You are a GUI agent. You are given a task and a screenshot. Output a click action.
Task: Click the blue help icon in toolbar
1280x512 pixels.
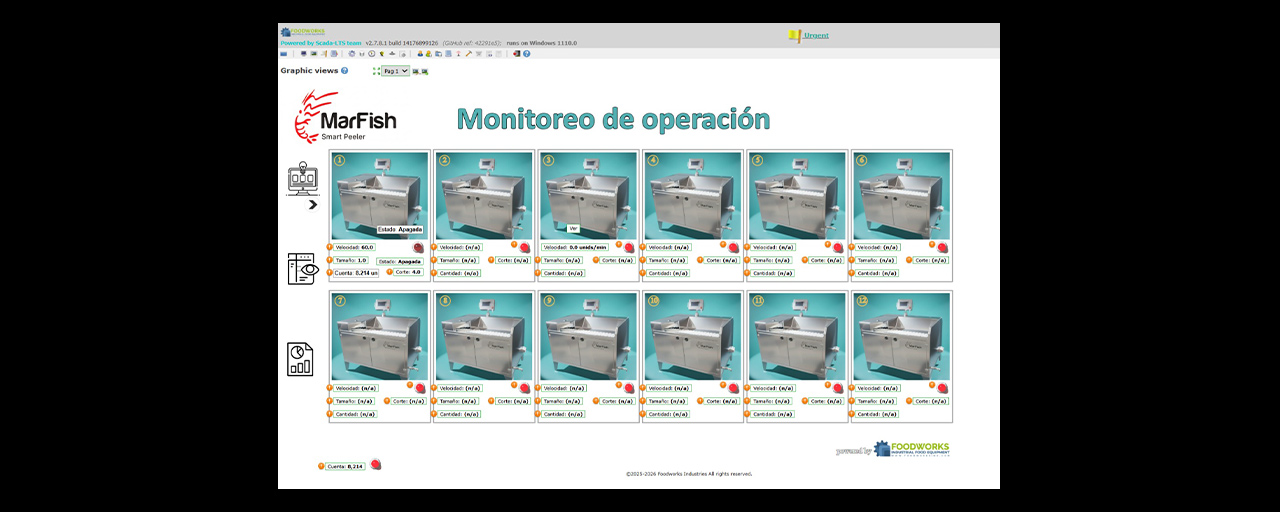pos(527,54)
